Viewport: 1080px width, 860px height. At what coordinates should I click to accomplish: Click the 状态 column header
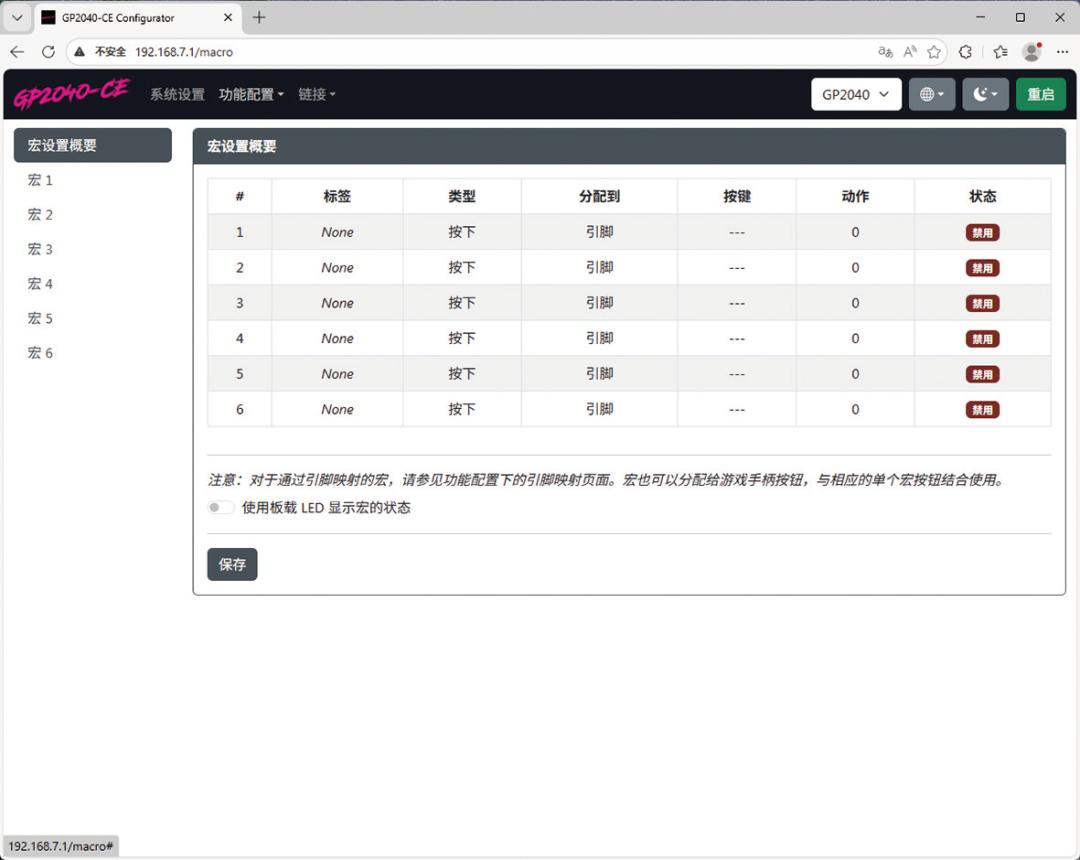pos(982,196)
